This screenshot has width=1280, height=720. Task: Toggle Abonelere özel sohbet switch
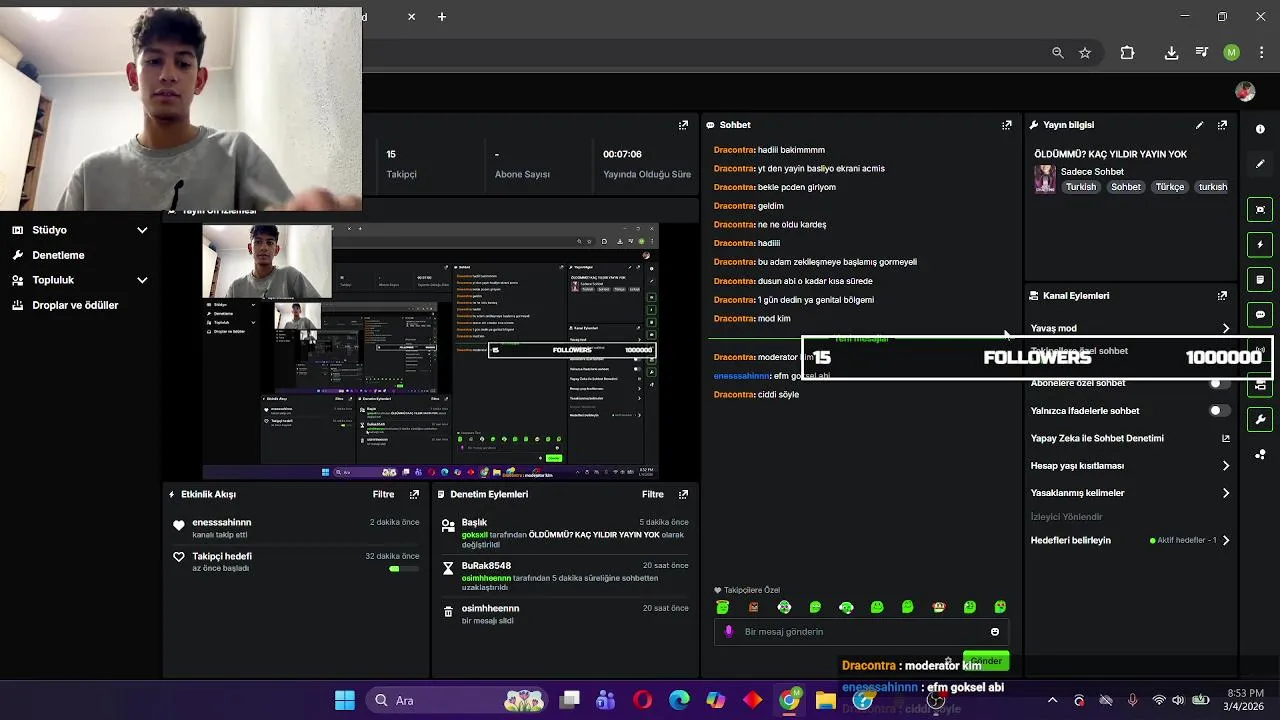pyautogui.click(x=1219, y=383)
